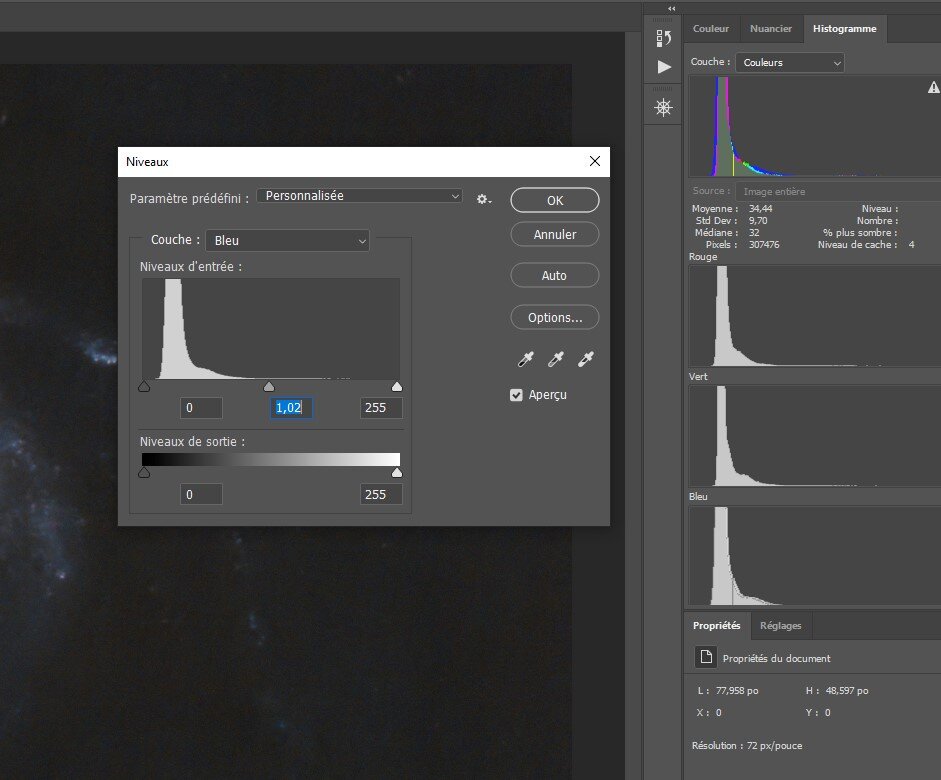Image resolution: width=941 pixels, height=780 pixels.
Task: Click the document properties page icon
Action: pos(706,657)
